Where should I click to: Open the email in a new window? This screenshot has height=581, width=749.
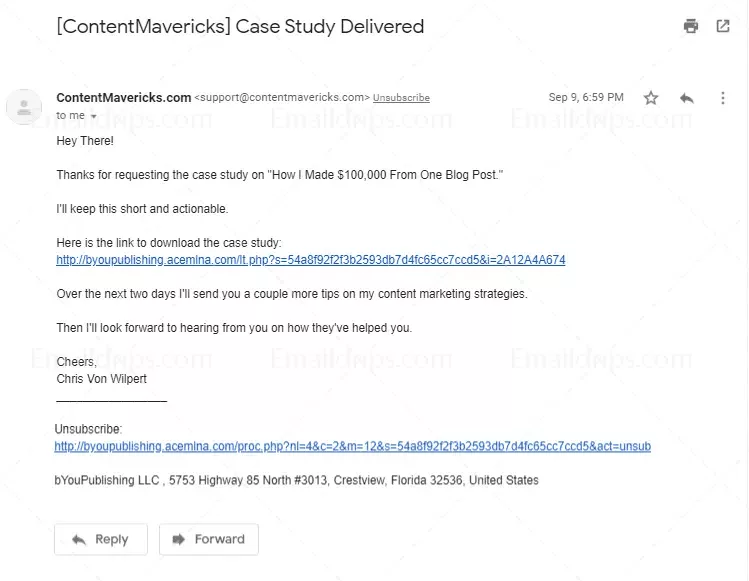pyautogui.click(x=723, y=27)
